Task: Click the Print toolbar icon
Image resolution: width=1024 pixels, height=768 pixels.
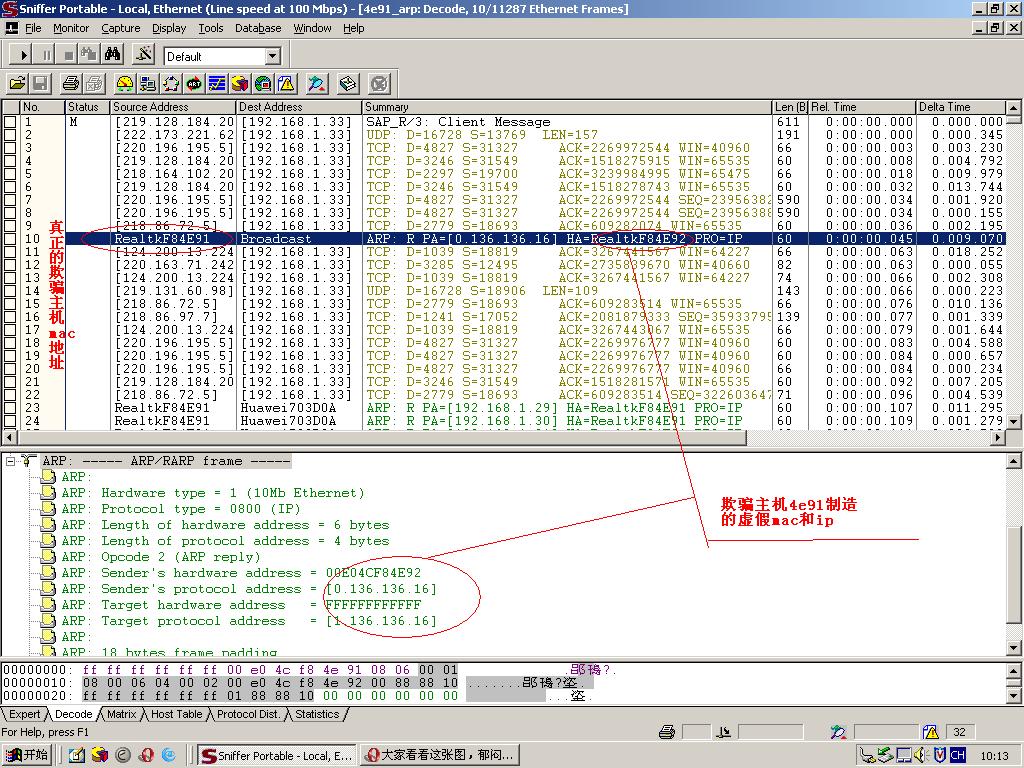Action: point(71,84)
